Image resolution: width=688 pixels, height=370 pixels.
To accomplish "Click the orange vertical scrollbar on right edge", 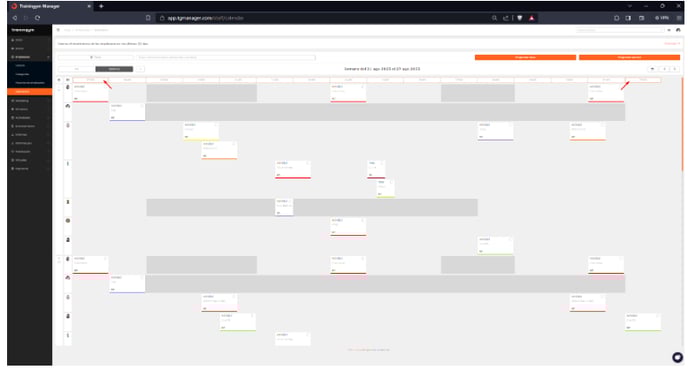I will [682, 124].
